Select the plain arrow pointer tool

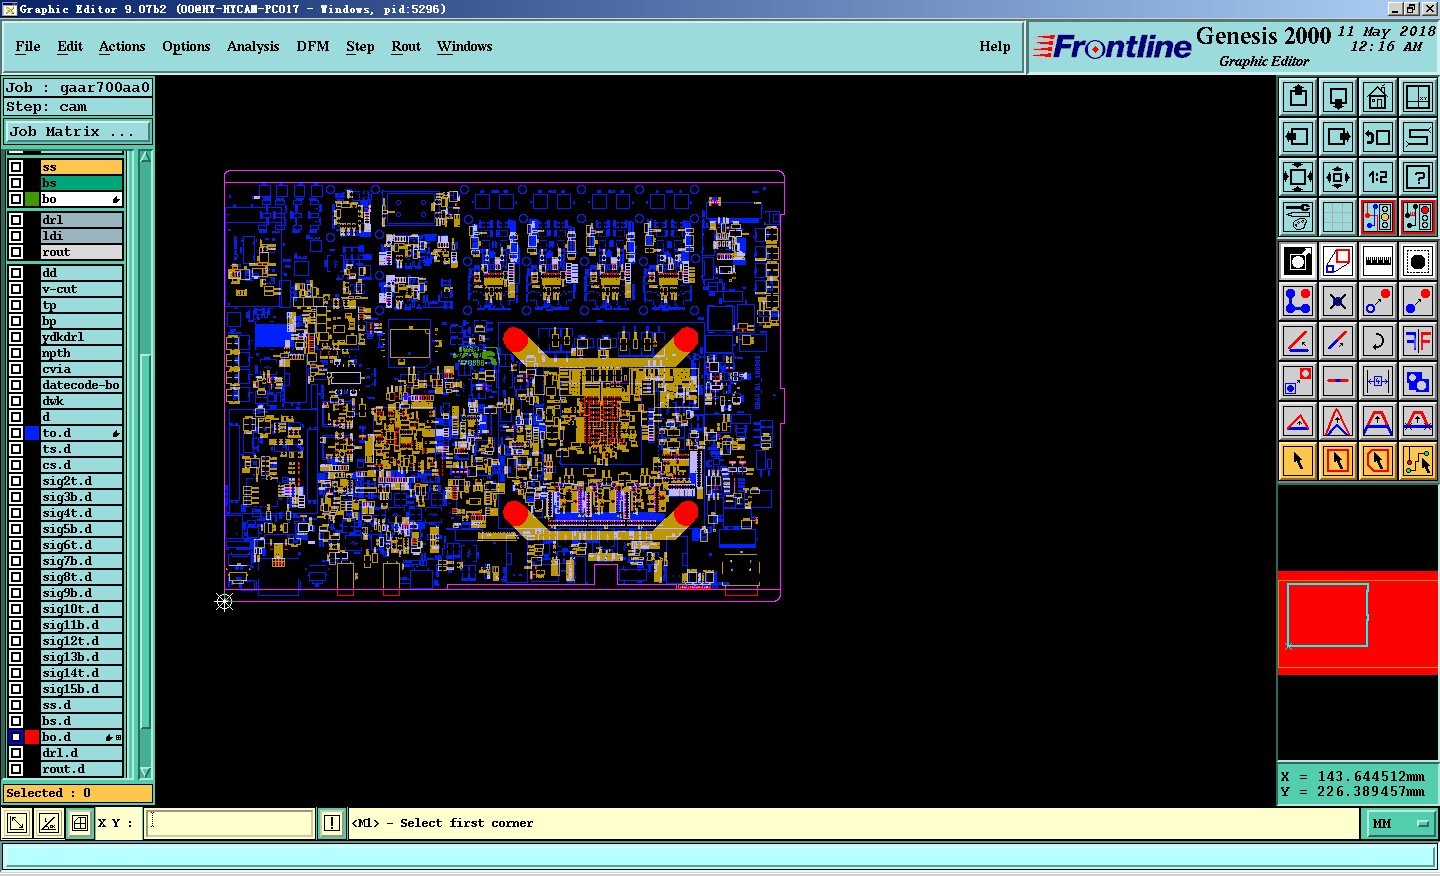click(x=1298, y=461)
